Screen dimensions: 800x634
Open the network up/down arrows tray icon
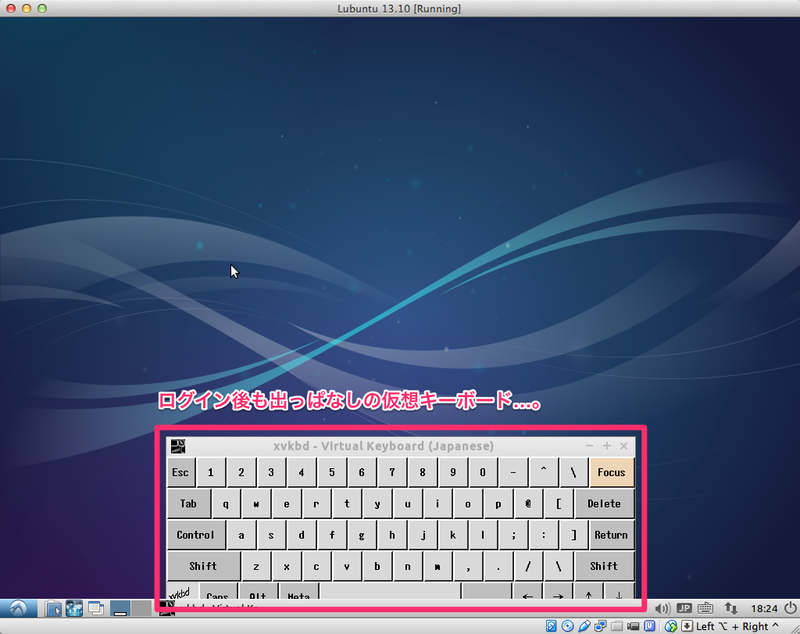[731, 608]
